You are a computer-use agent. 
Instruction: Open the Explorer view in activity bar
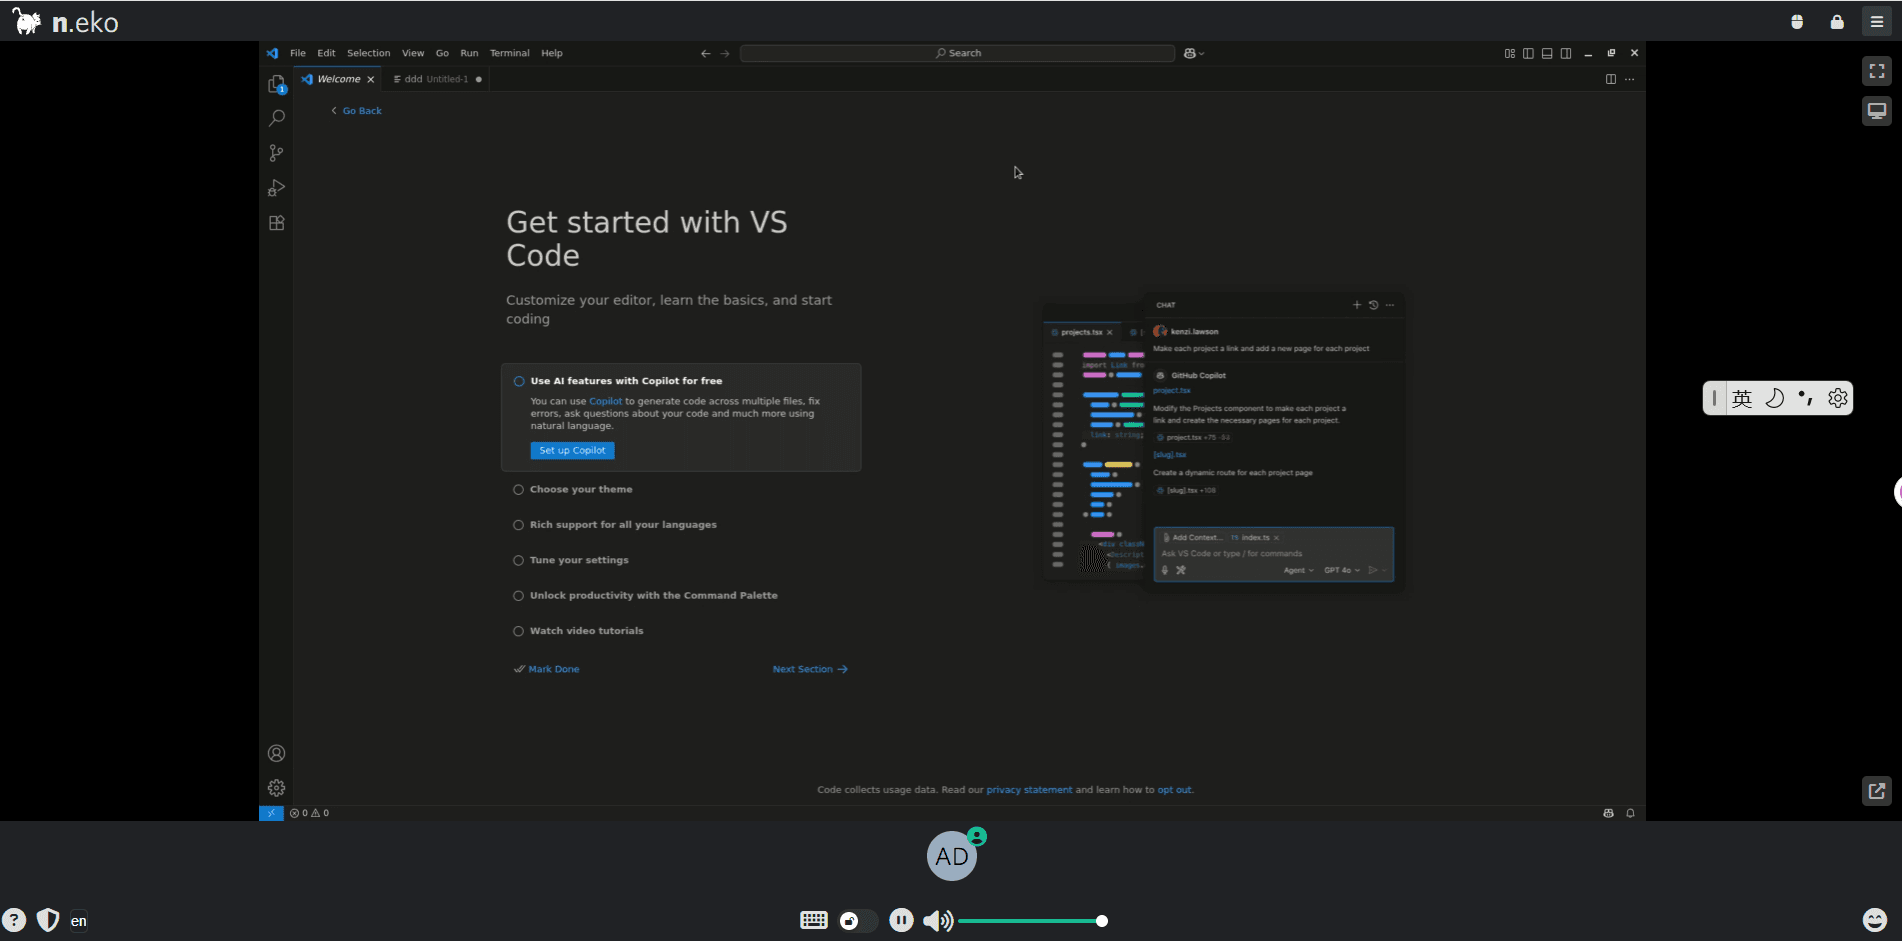tap(276, 85)
